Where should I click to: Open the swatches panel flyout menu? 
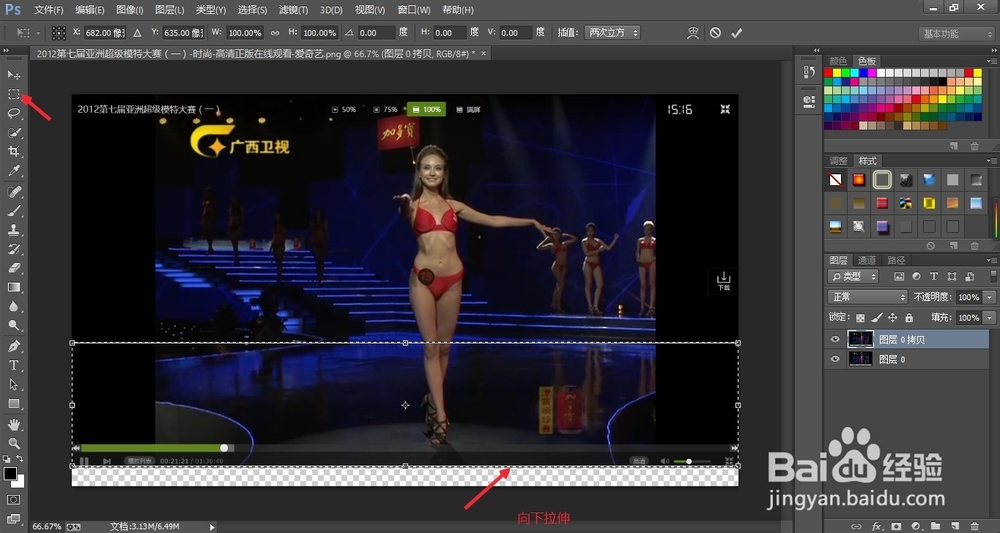click(992, 61)
